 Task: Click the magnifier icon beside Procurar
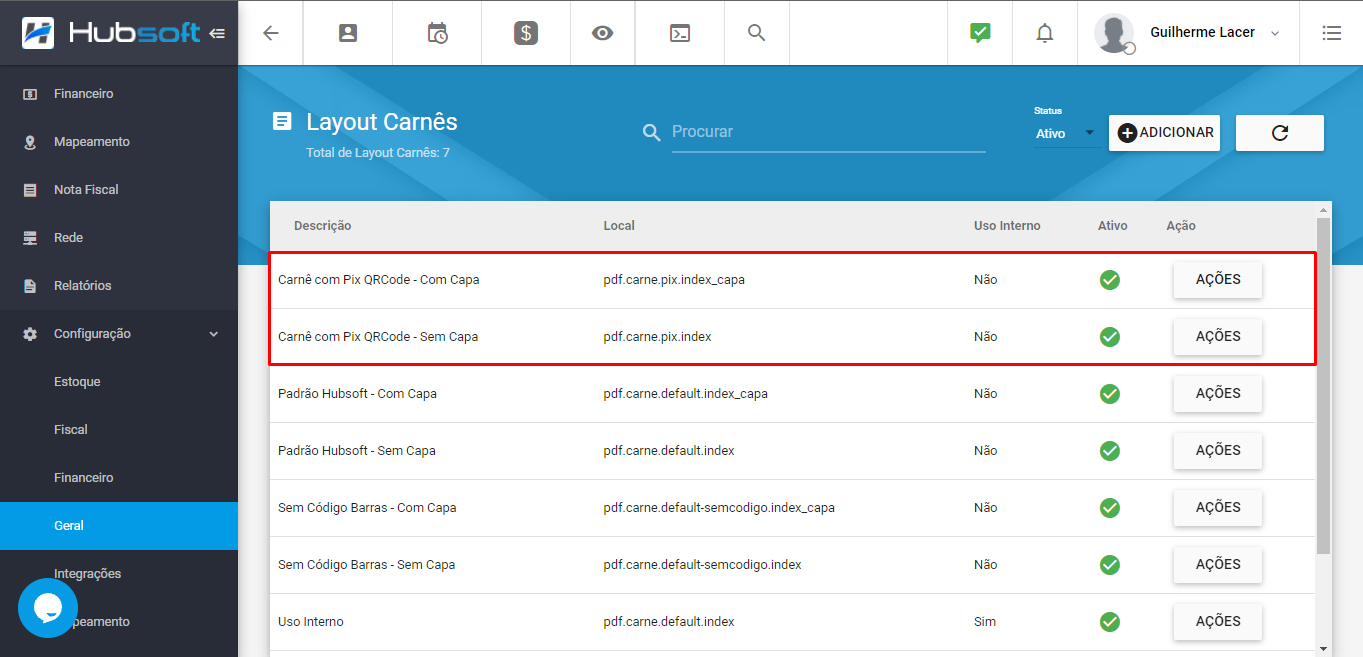pyautogui.click(x=652, y=133)
